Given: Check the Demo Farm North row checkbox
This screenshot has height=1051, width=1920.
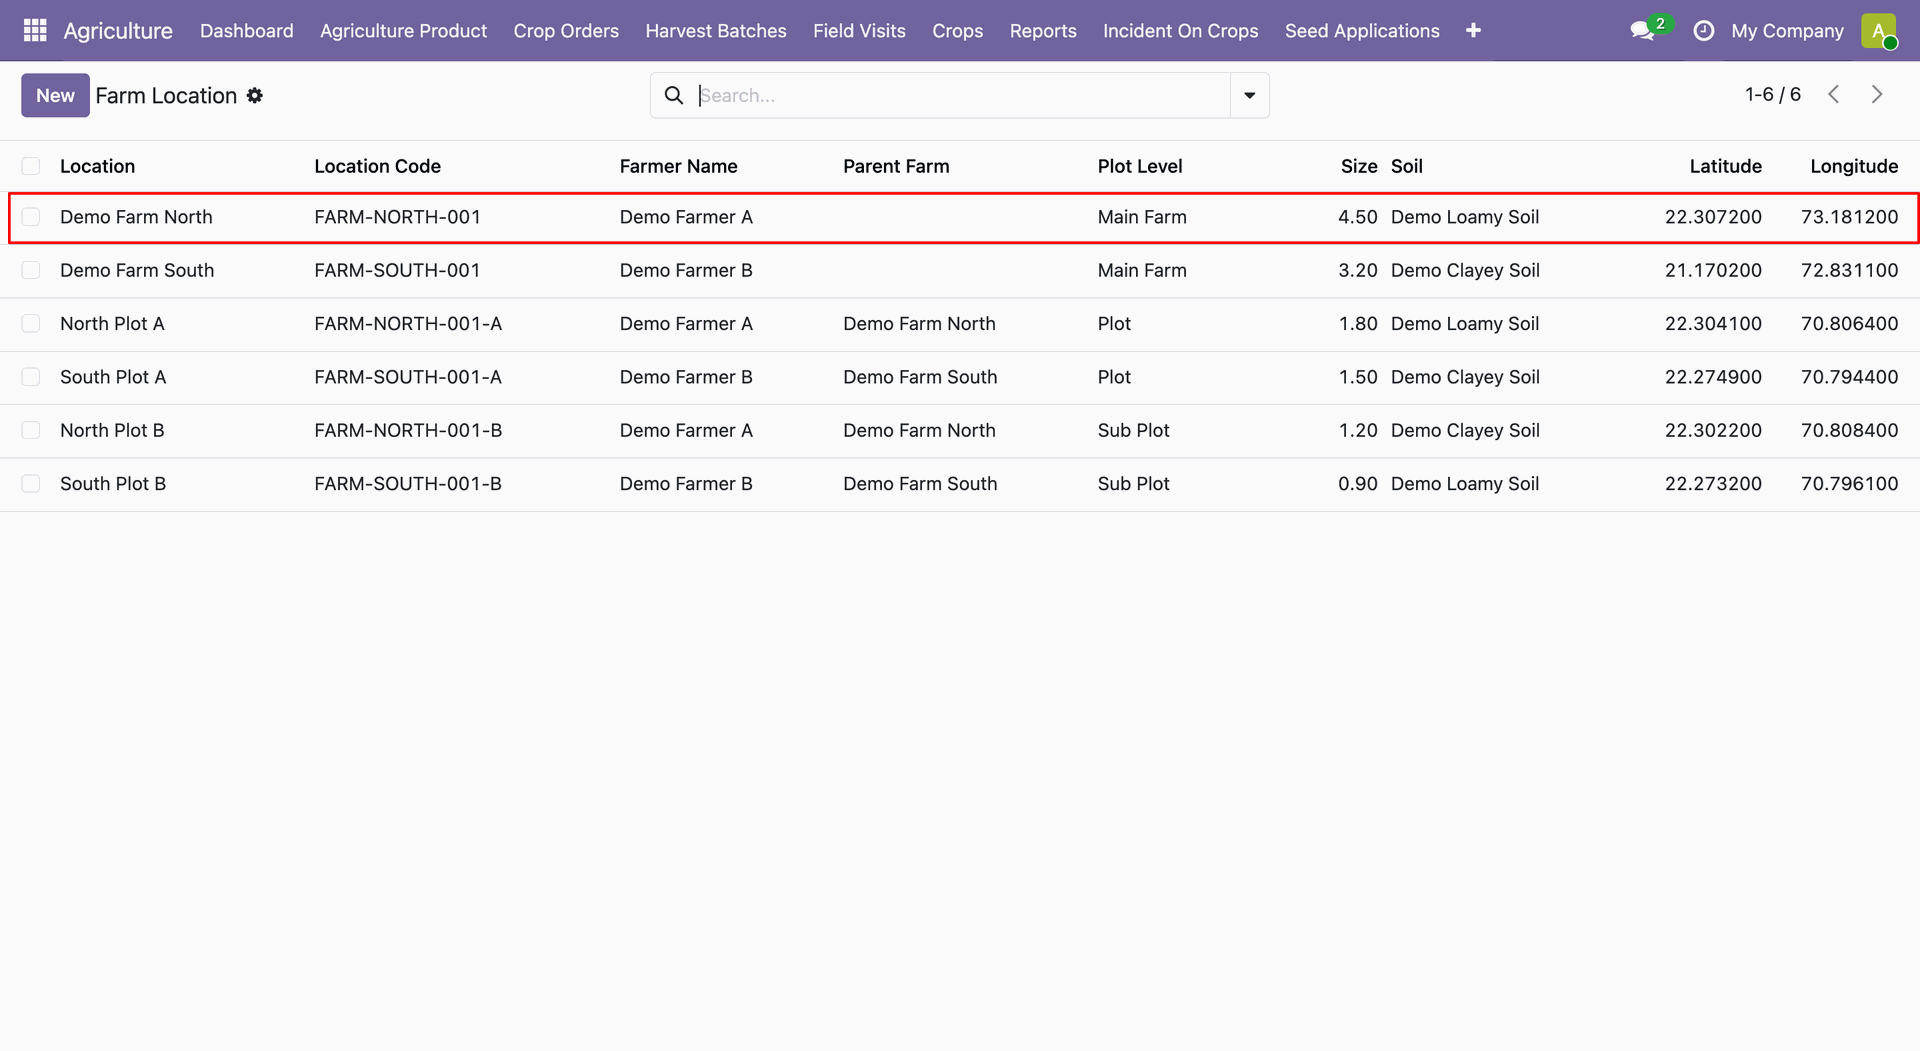Looking at the screenshot, I should click(31, 217).
